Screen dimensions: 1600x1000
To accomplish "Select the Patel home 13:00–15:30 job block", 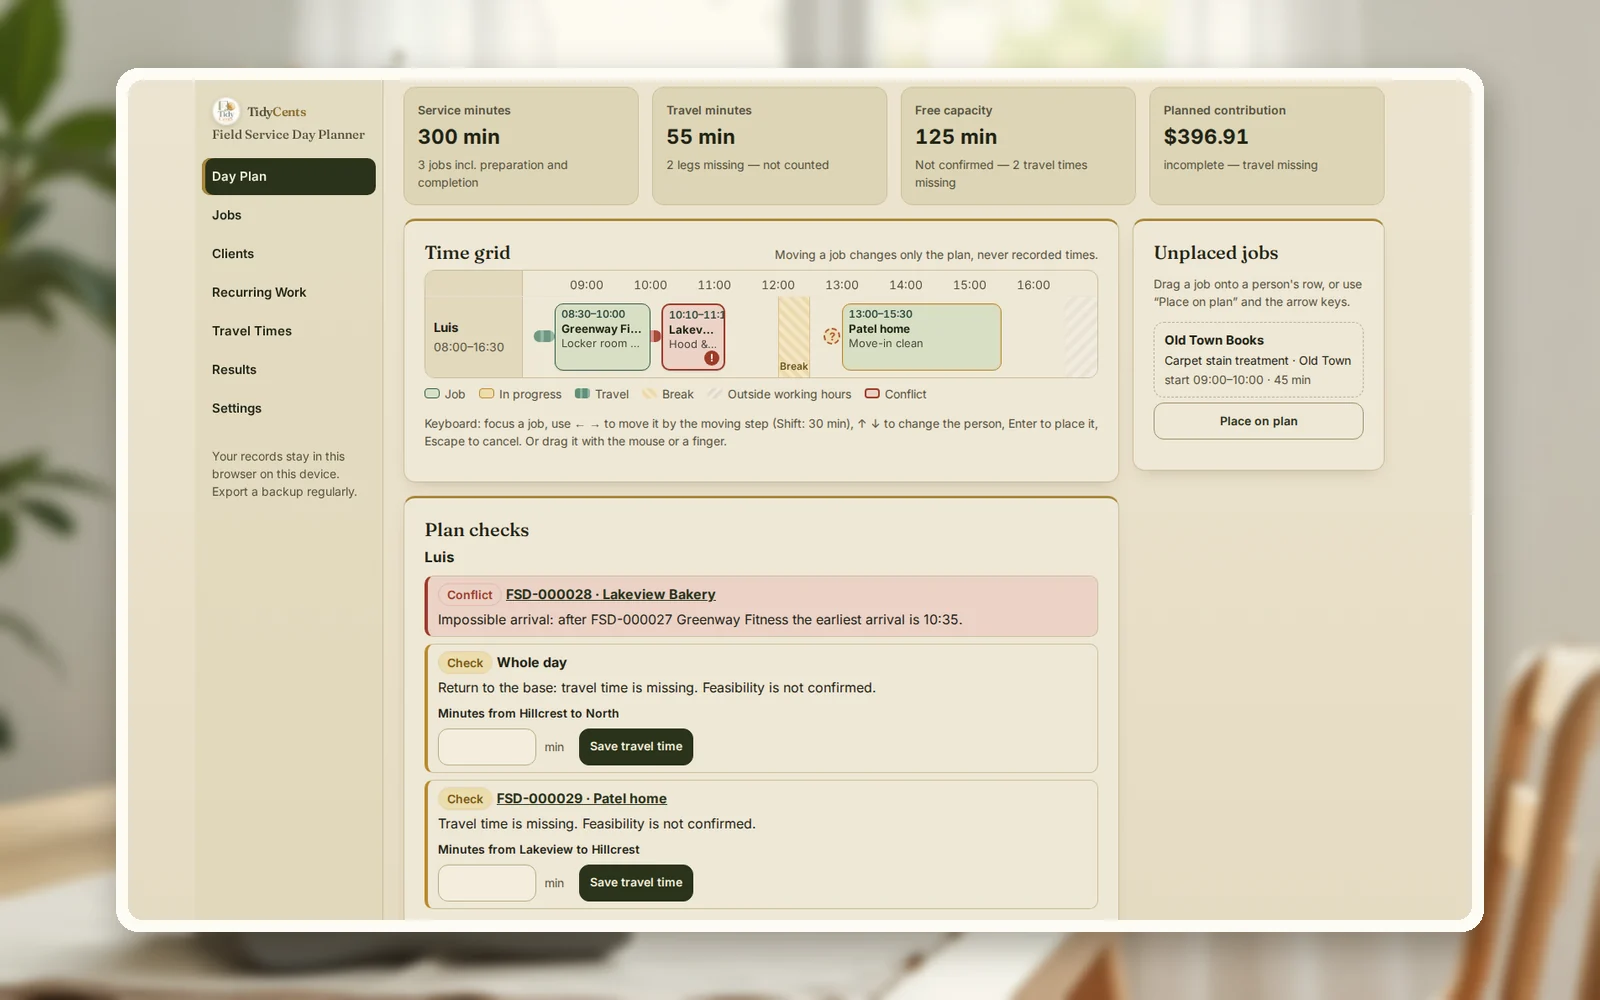I will [x=921, y=337].
